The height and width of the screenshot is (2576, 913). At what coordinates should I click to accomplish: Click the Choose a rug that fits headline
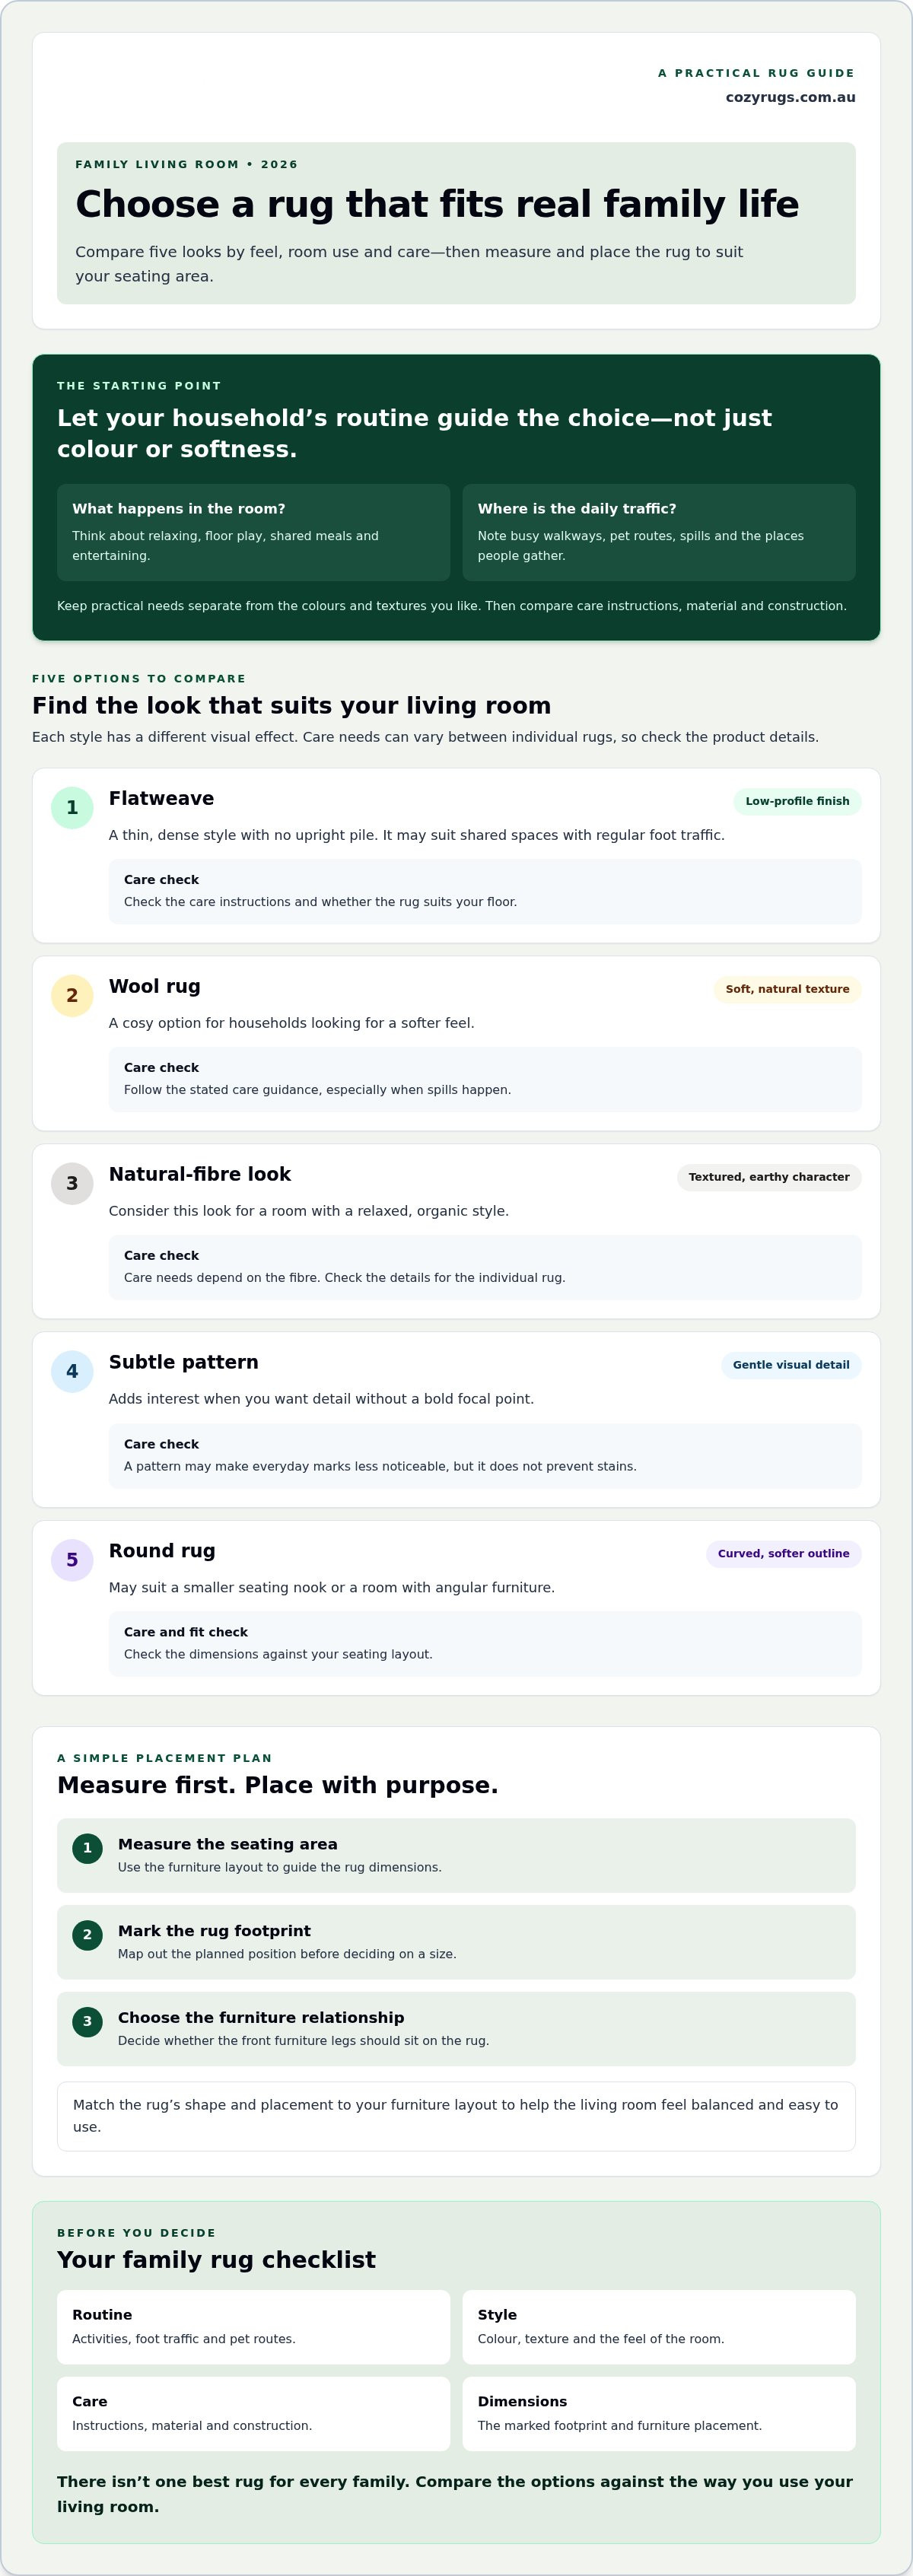pos(437,204)
